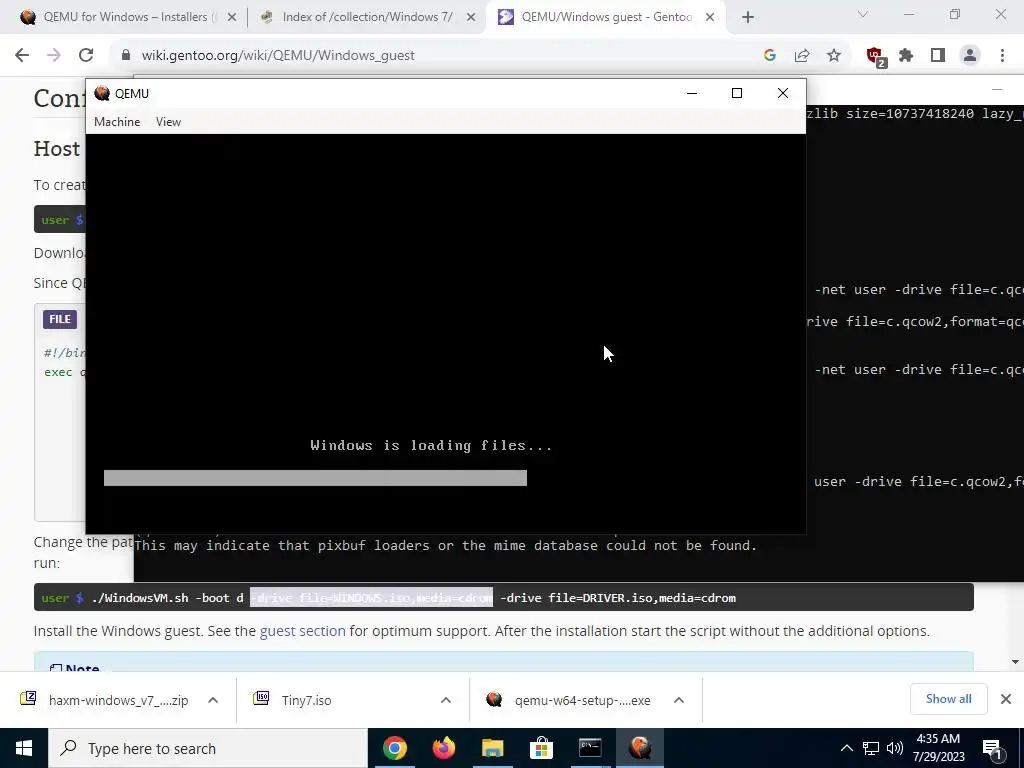Go back in browser history

click(22, 56)
